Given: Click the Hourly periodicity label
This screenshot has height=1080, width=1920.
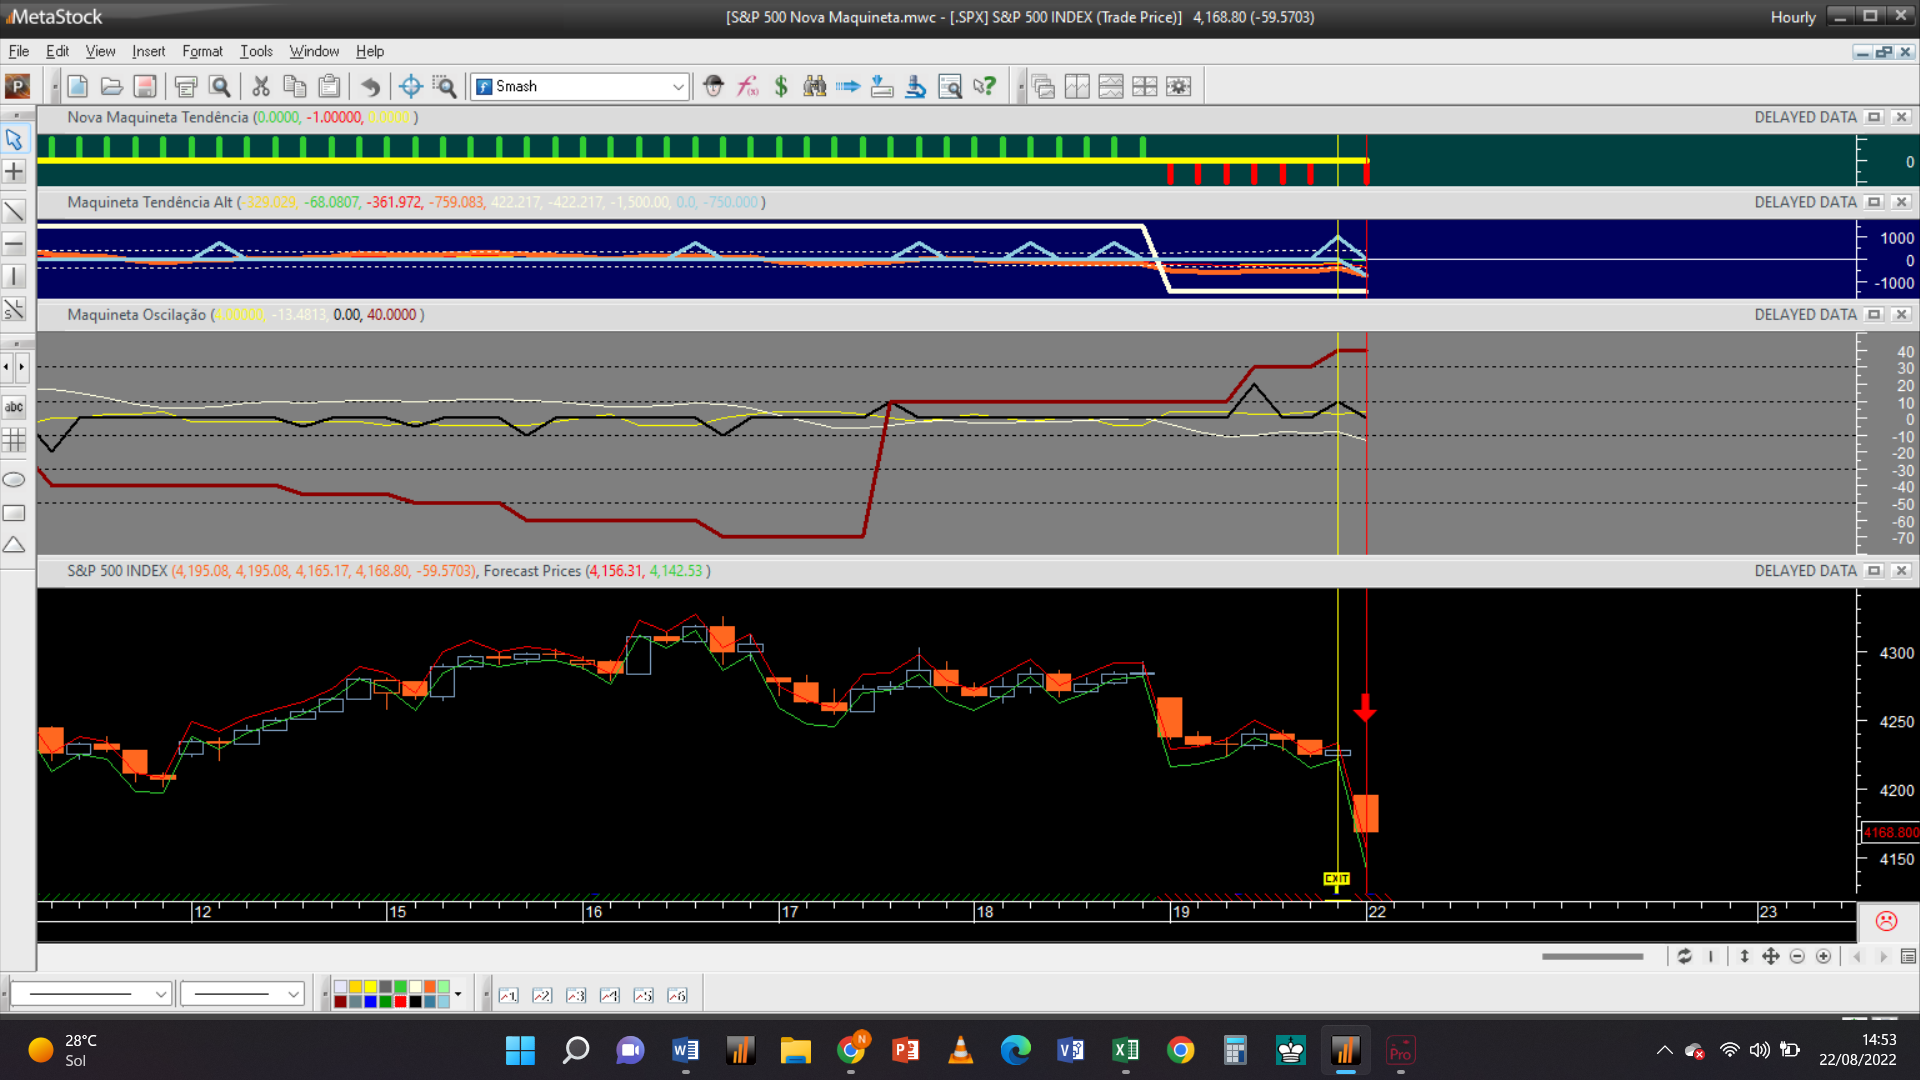Looking at the screenshot, I should click(1792, 17).
